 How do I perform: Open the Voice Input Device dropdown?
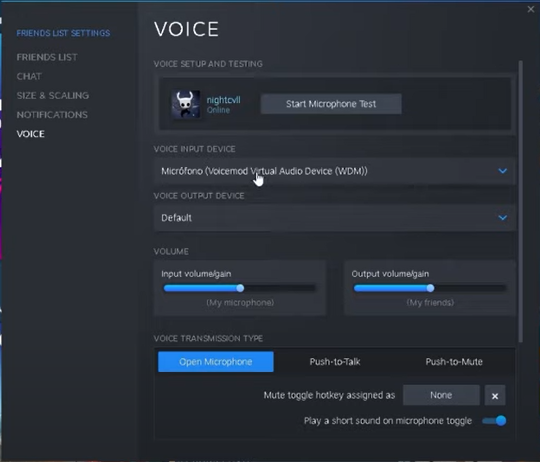[334, 171]
